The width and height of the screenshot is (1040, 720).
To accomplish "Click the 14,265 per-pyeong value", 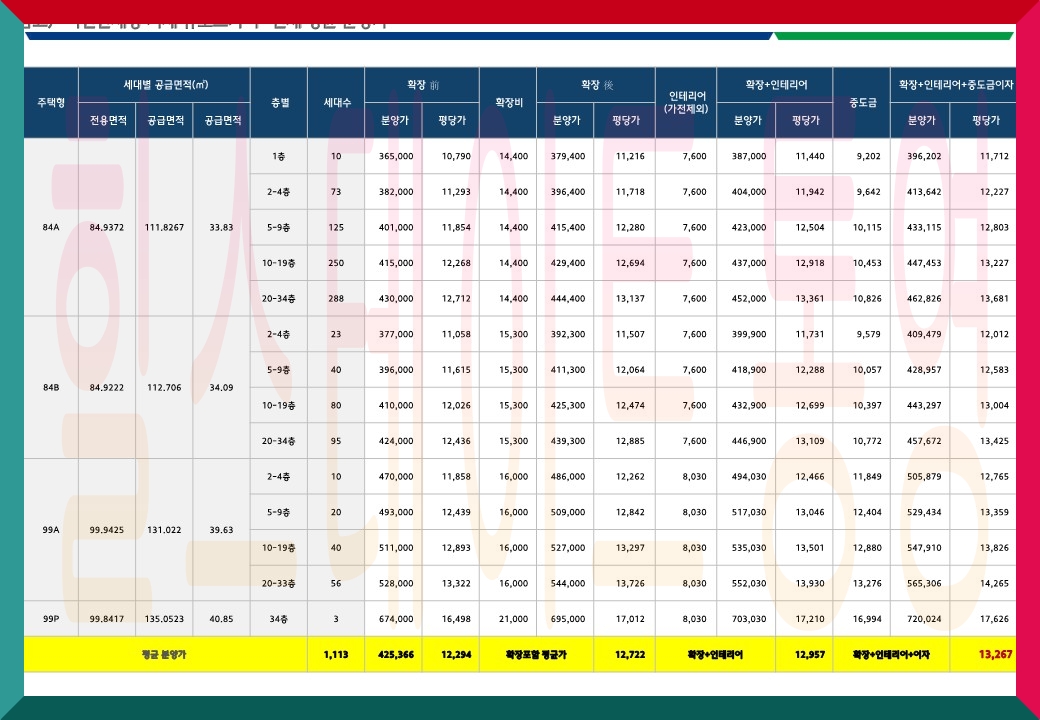I will tap(994, 583).
